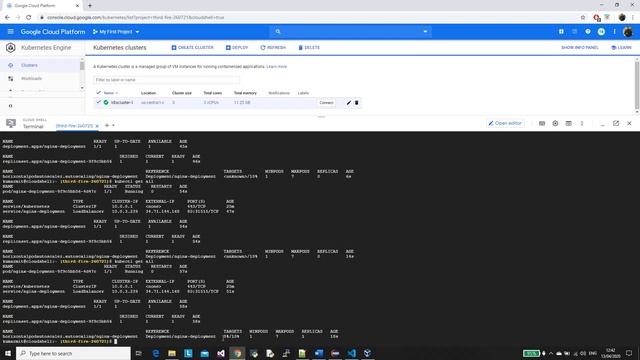The width and height of the screenshot is (640, 360).
Task: Click the LEARN button
Action: [x=621, y=48]
